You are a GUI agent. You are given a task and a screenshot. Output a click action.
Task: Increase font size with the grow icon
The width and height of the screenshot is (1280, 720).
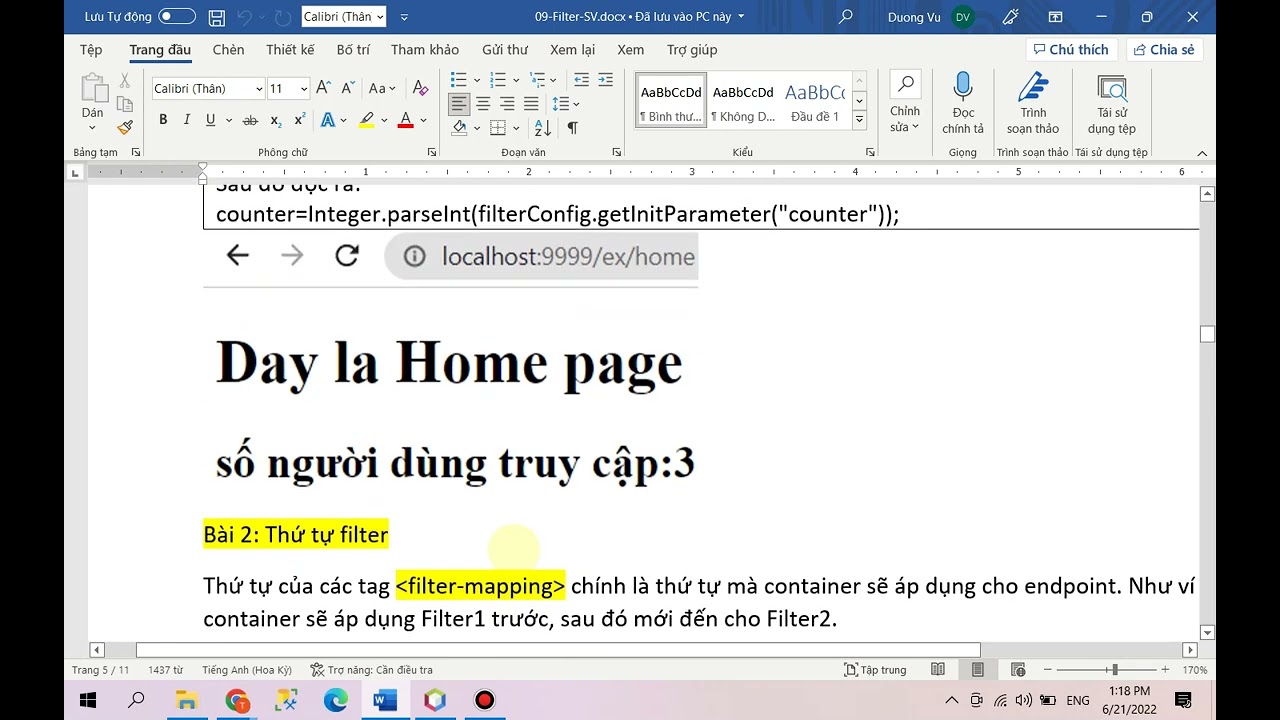tap(323, 89)
